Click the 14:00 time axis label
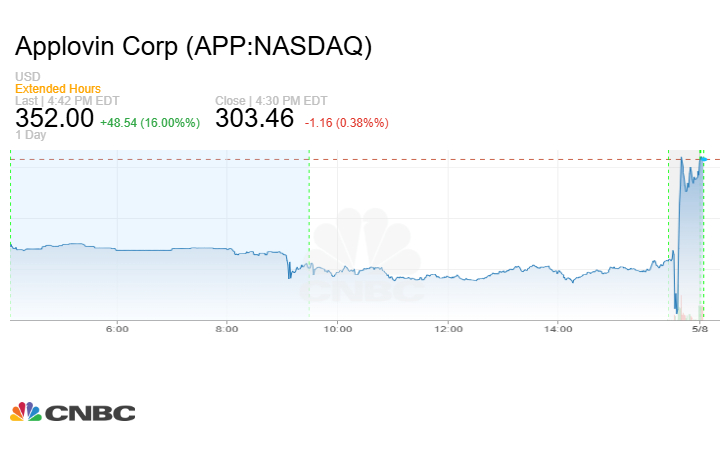The image size is (720, 450). click(558, 329)
